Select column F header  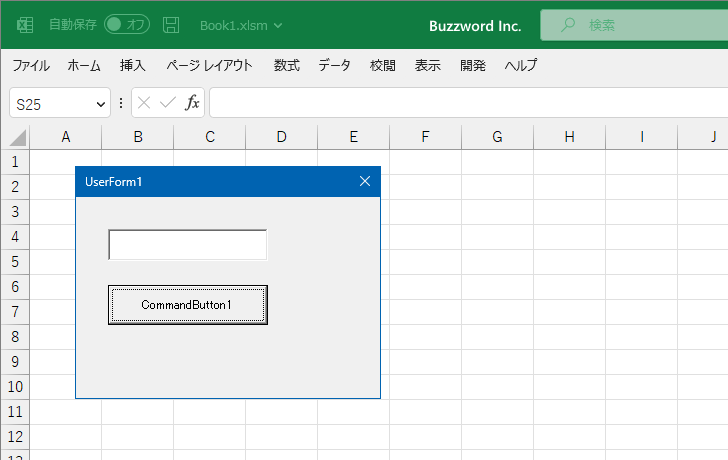(x=425, y=137)
